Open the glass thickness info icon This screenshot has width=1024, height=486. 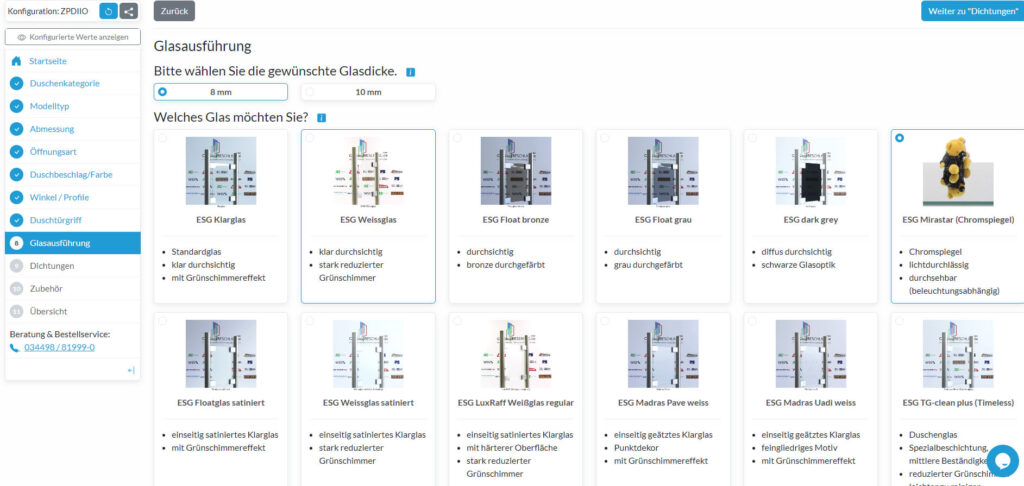pyautogui.click(x=410, y=72)
